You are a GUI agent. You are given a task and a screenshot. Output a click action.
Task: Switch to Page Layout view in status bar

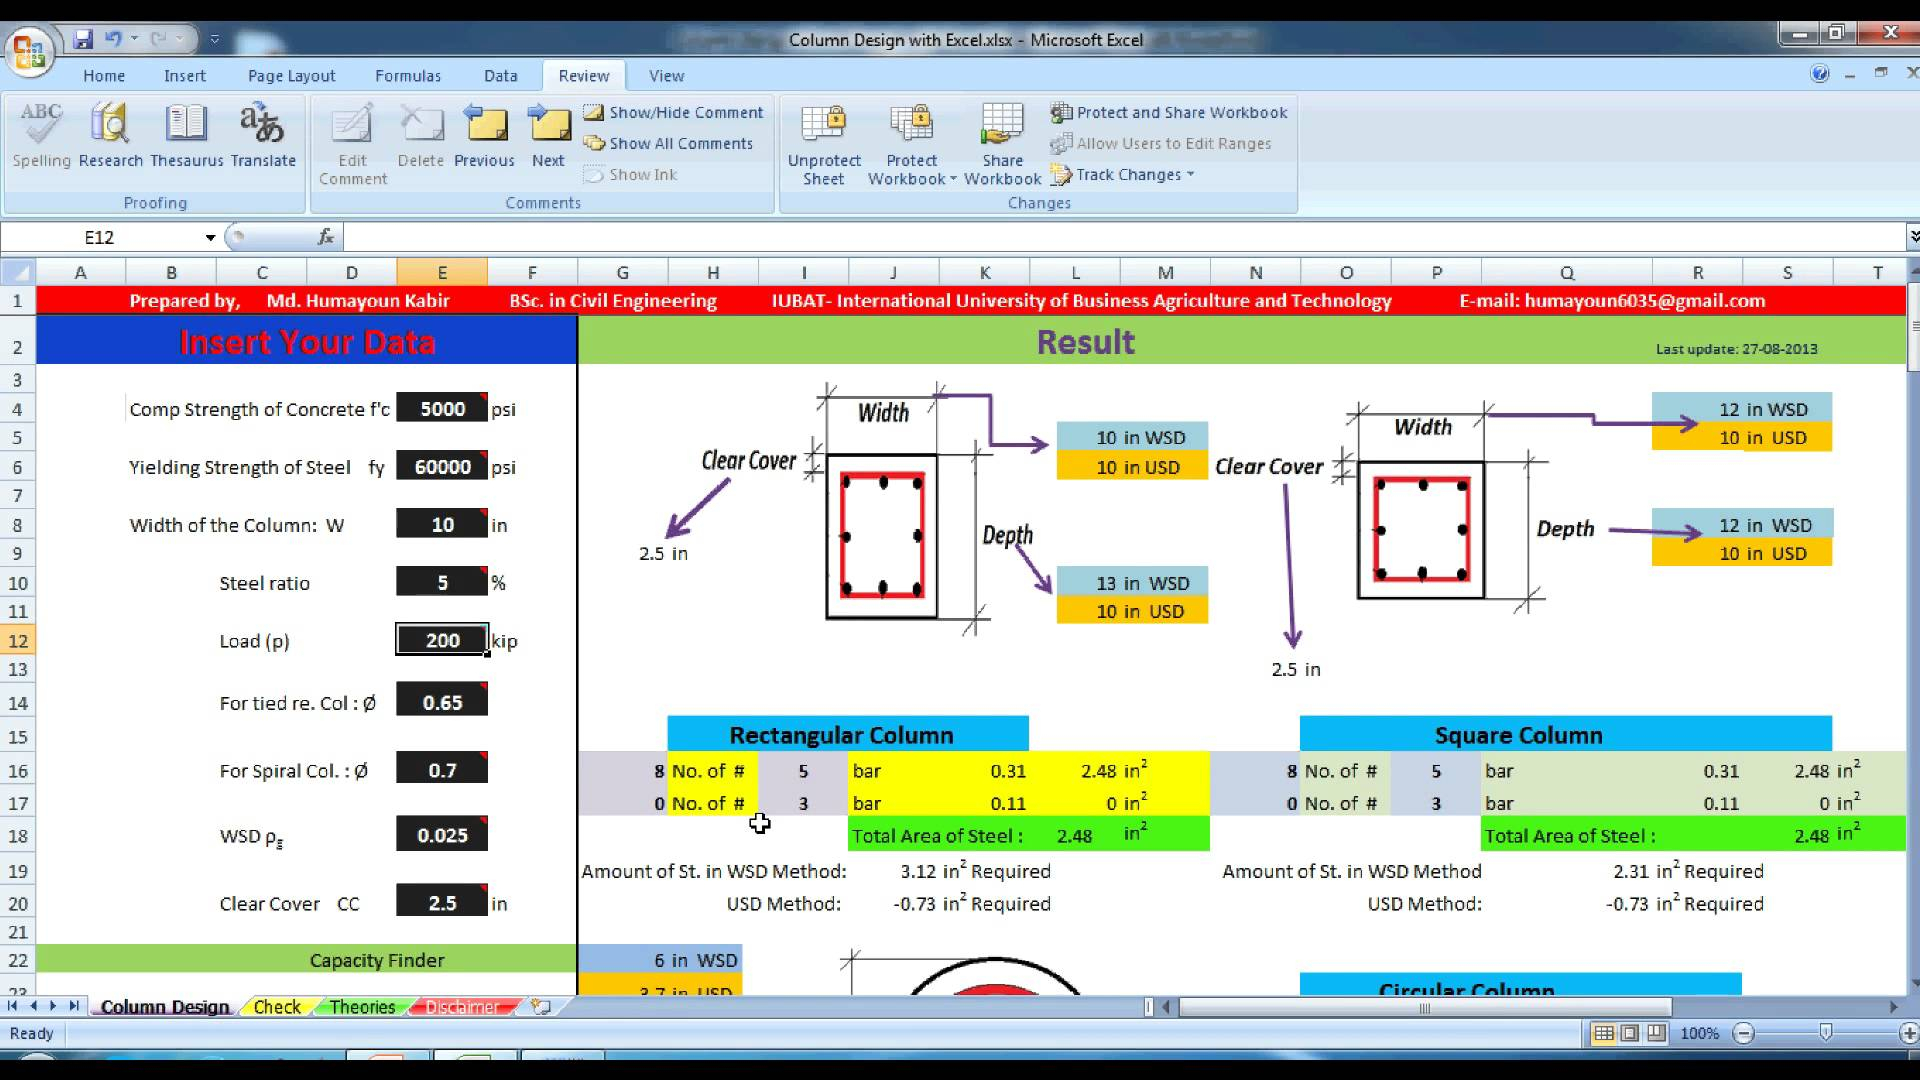click(x=1630, y=1033)
